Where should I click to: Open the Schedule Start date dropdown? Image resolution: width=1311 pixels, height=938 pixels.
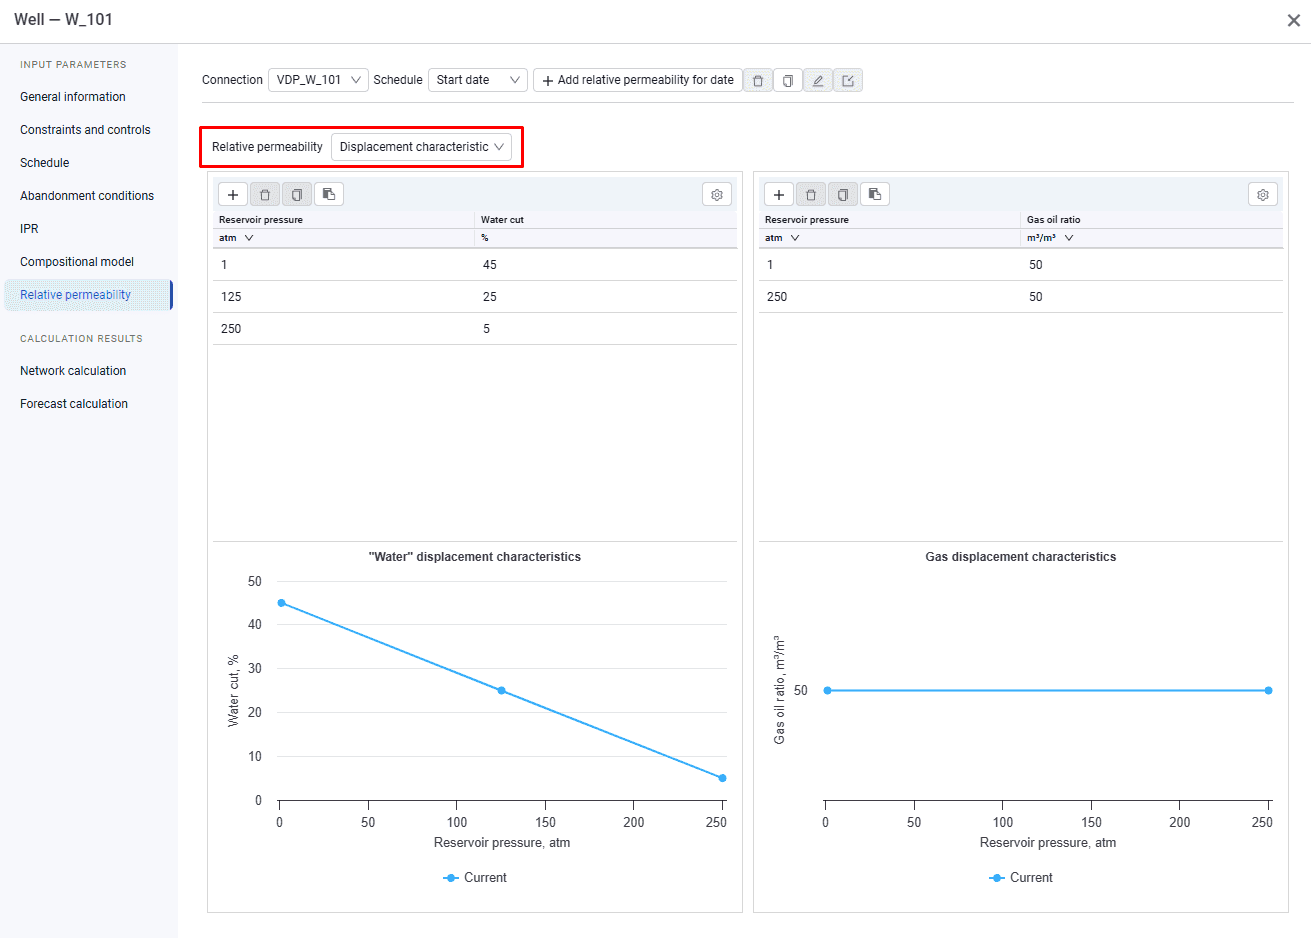478,80
